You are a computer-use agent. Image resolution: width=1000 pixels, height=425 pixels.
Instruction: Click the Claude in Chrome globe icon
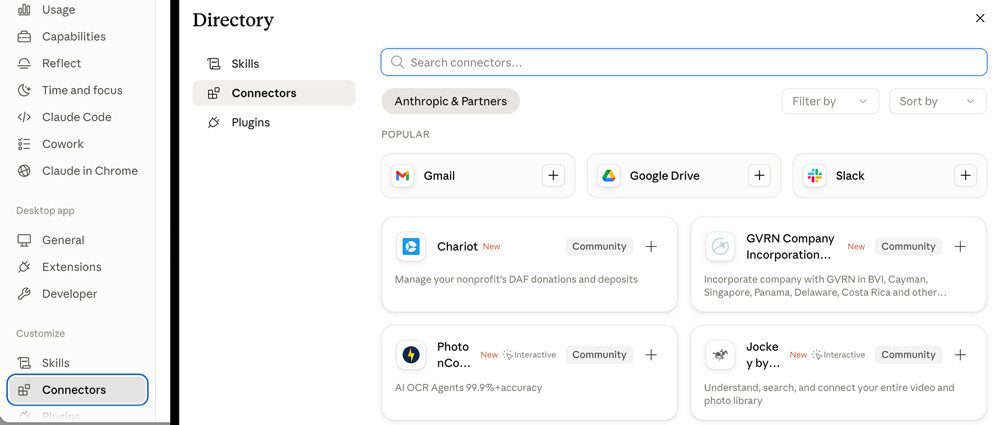coord(24,170)
